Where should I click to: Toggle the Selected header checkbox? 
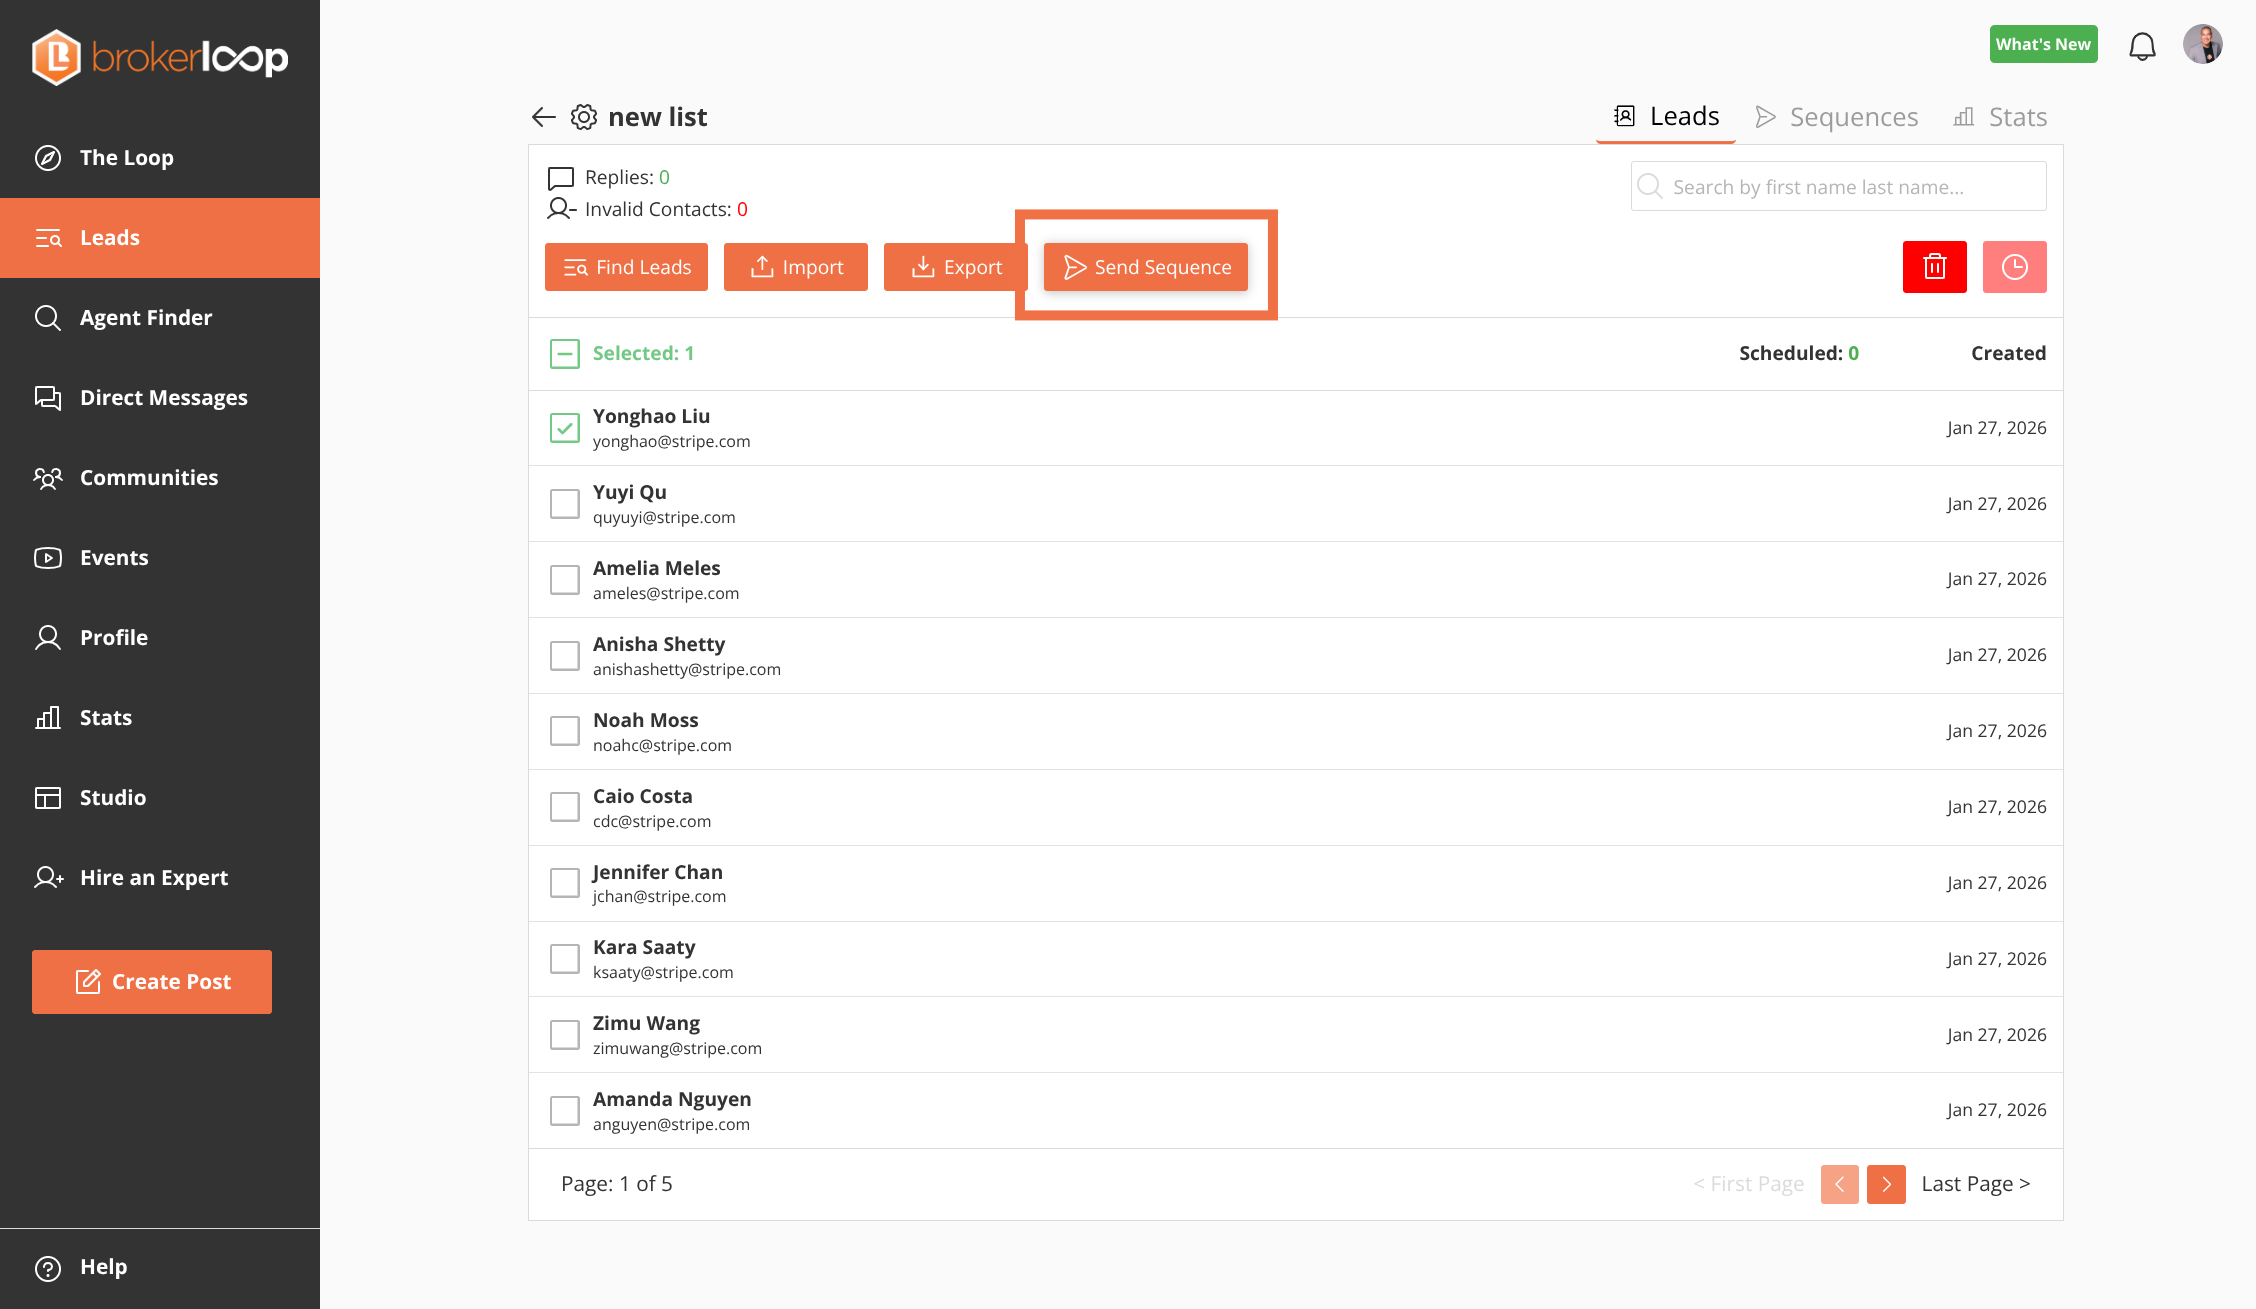pyautogui.click(x=564, y=353)
